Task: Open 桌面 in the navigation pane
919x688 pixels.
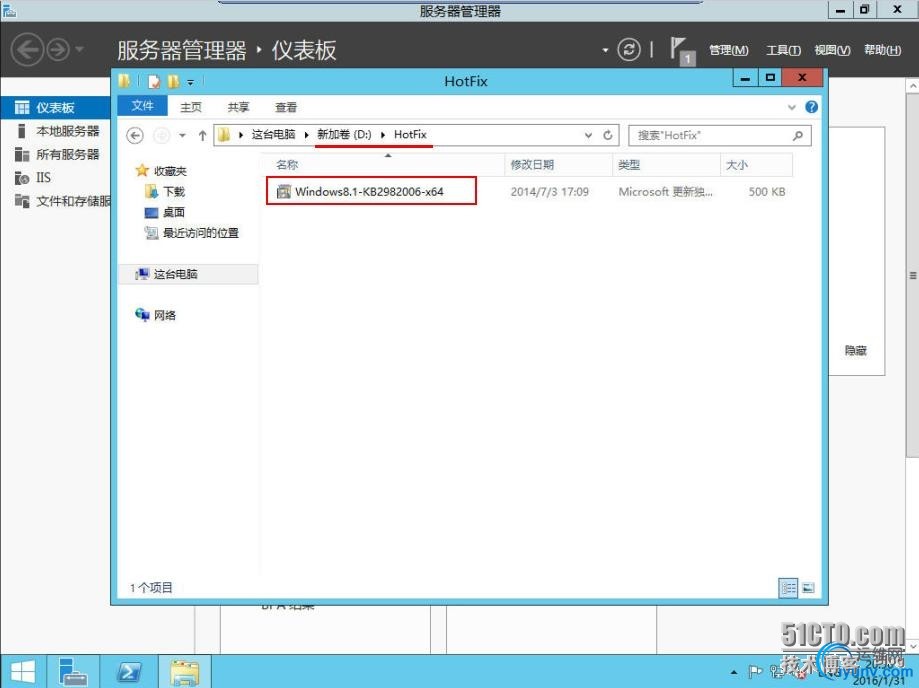Action: point(165,212)
